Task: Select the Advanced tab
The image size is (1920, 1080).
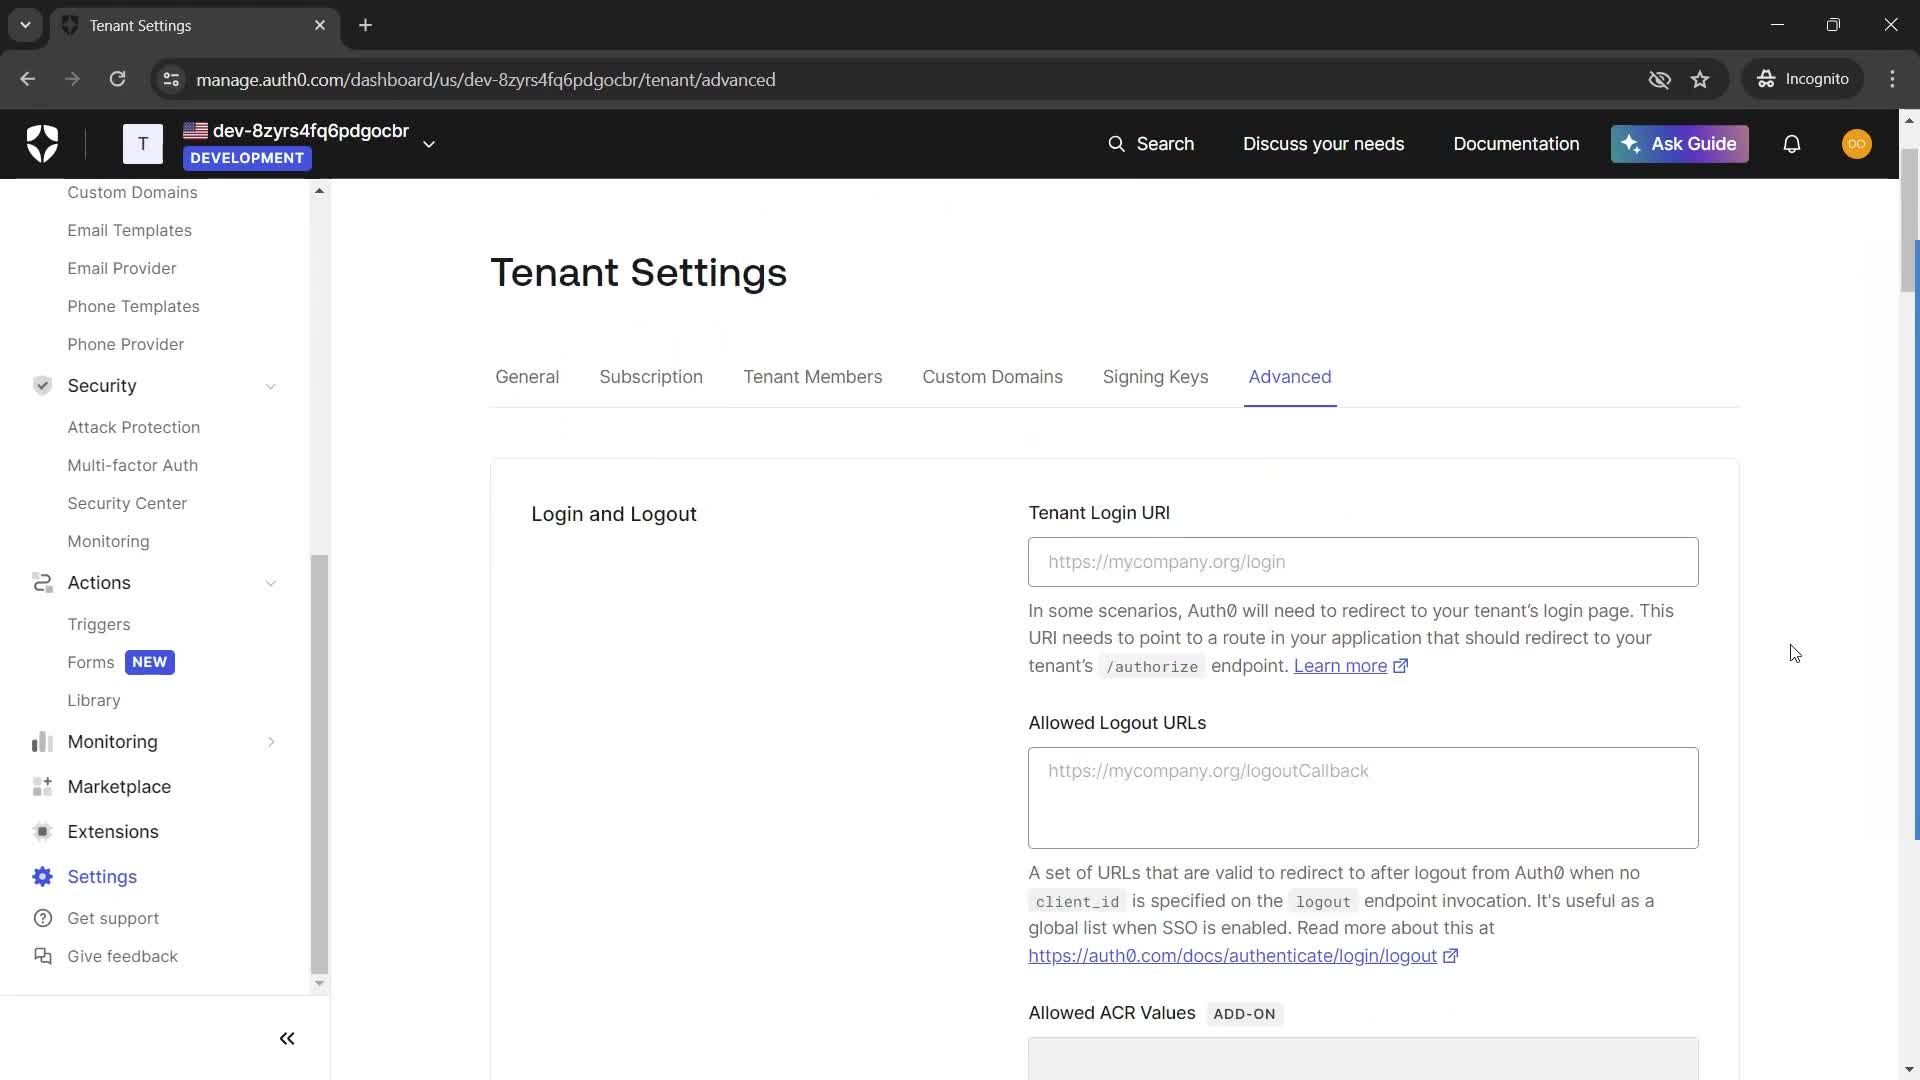Action: pyautogui.click(x=1289, y=377)
